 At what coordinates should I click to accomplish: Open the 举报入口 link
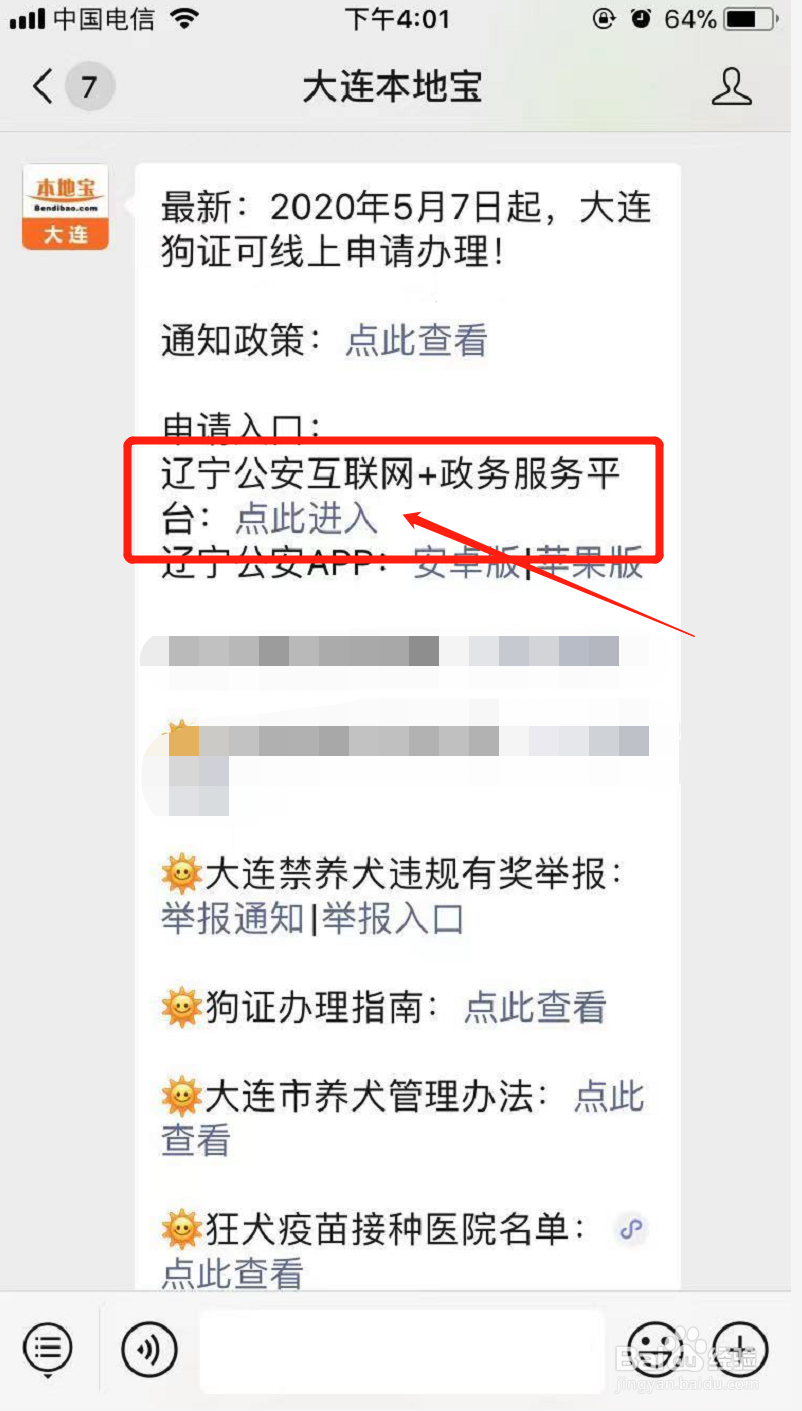[393, 918]
